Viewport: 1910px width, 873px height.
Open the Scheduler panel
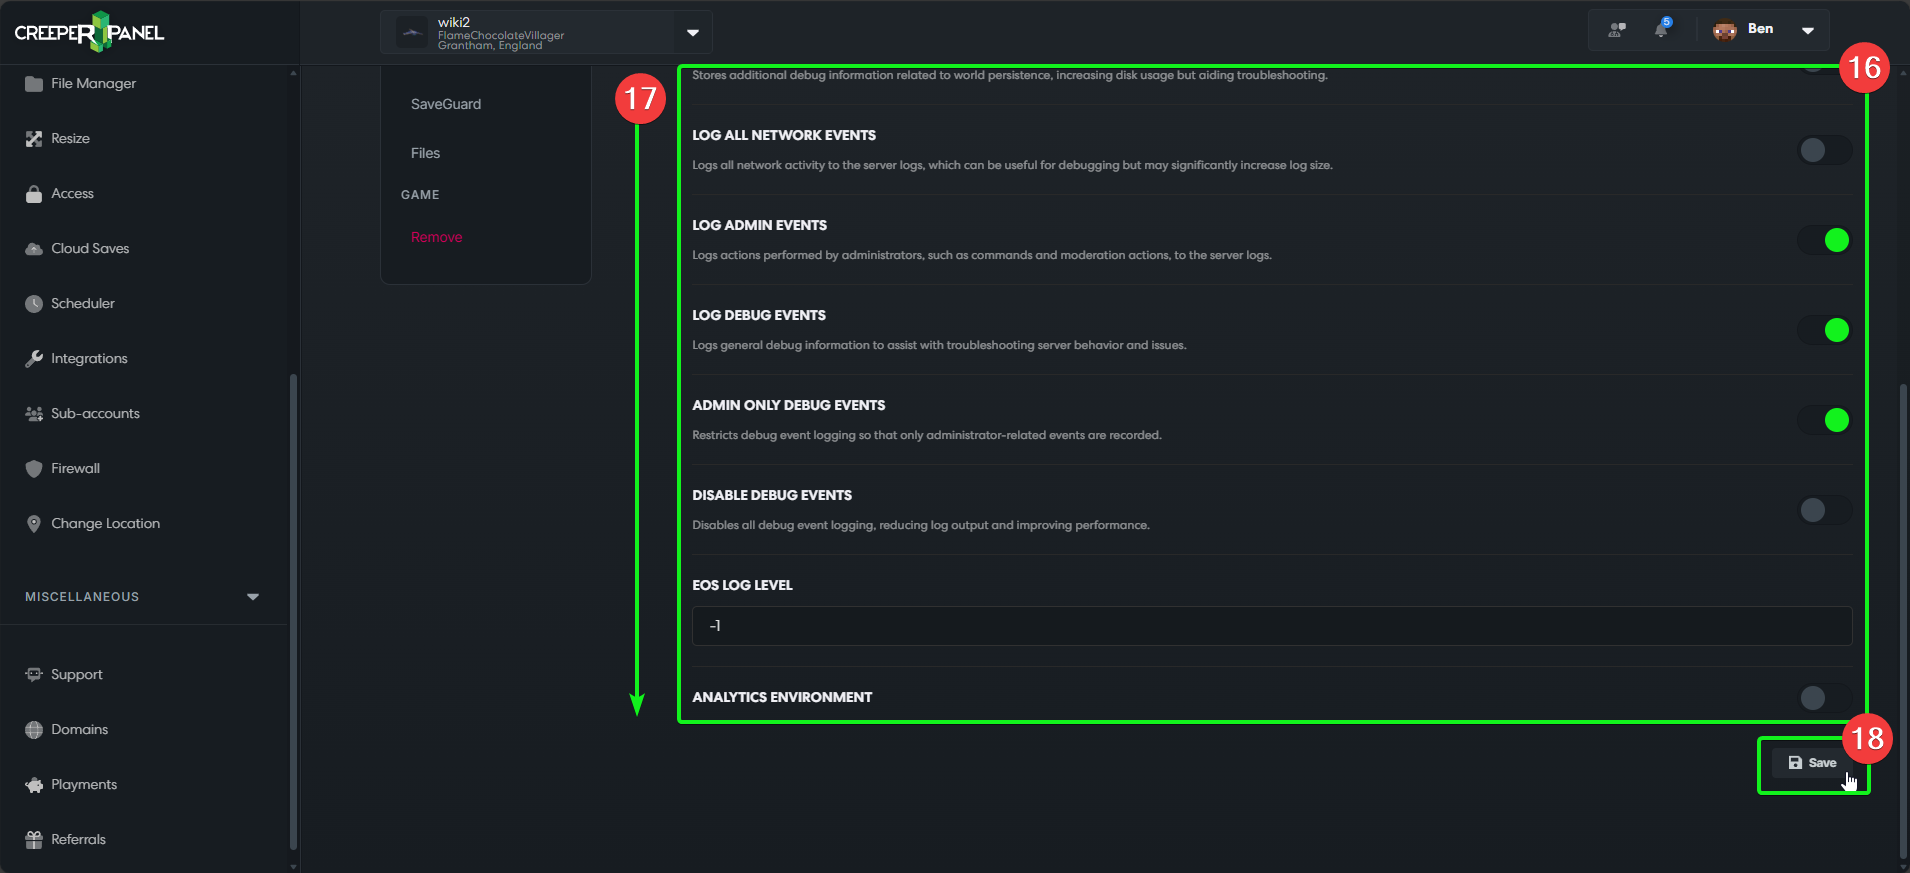point(81,303)
